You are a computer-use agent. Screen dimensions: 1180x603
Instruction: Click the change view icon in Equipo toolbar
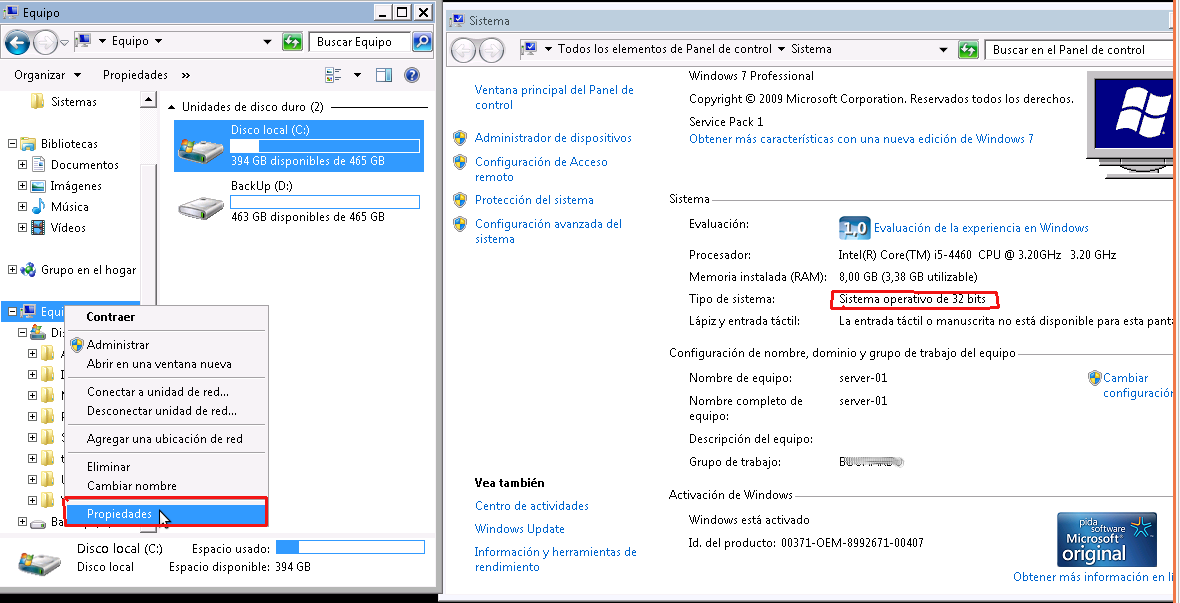(334, 75)
